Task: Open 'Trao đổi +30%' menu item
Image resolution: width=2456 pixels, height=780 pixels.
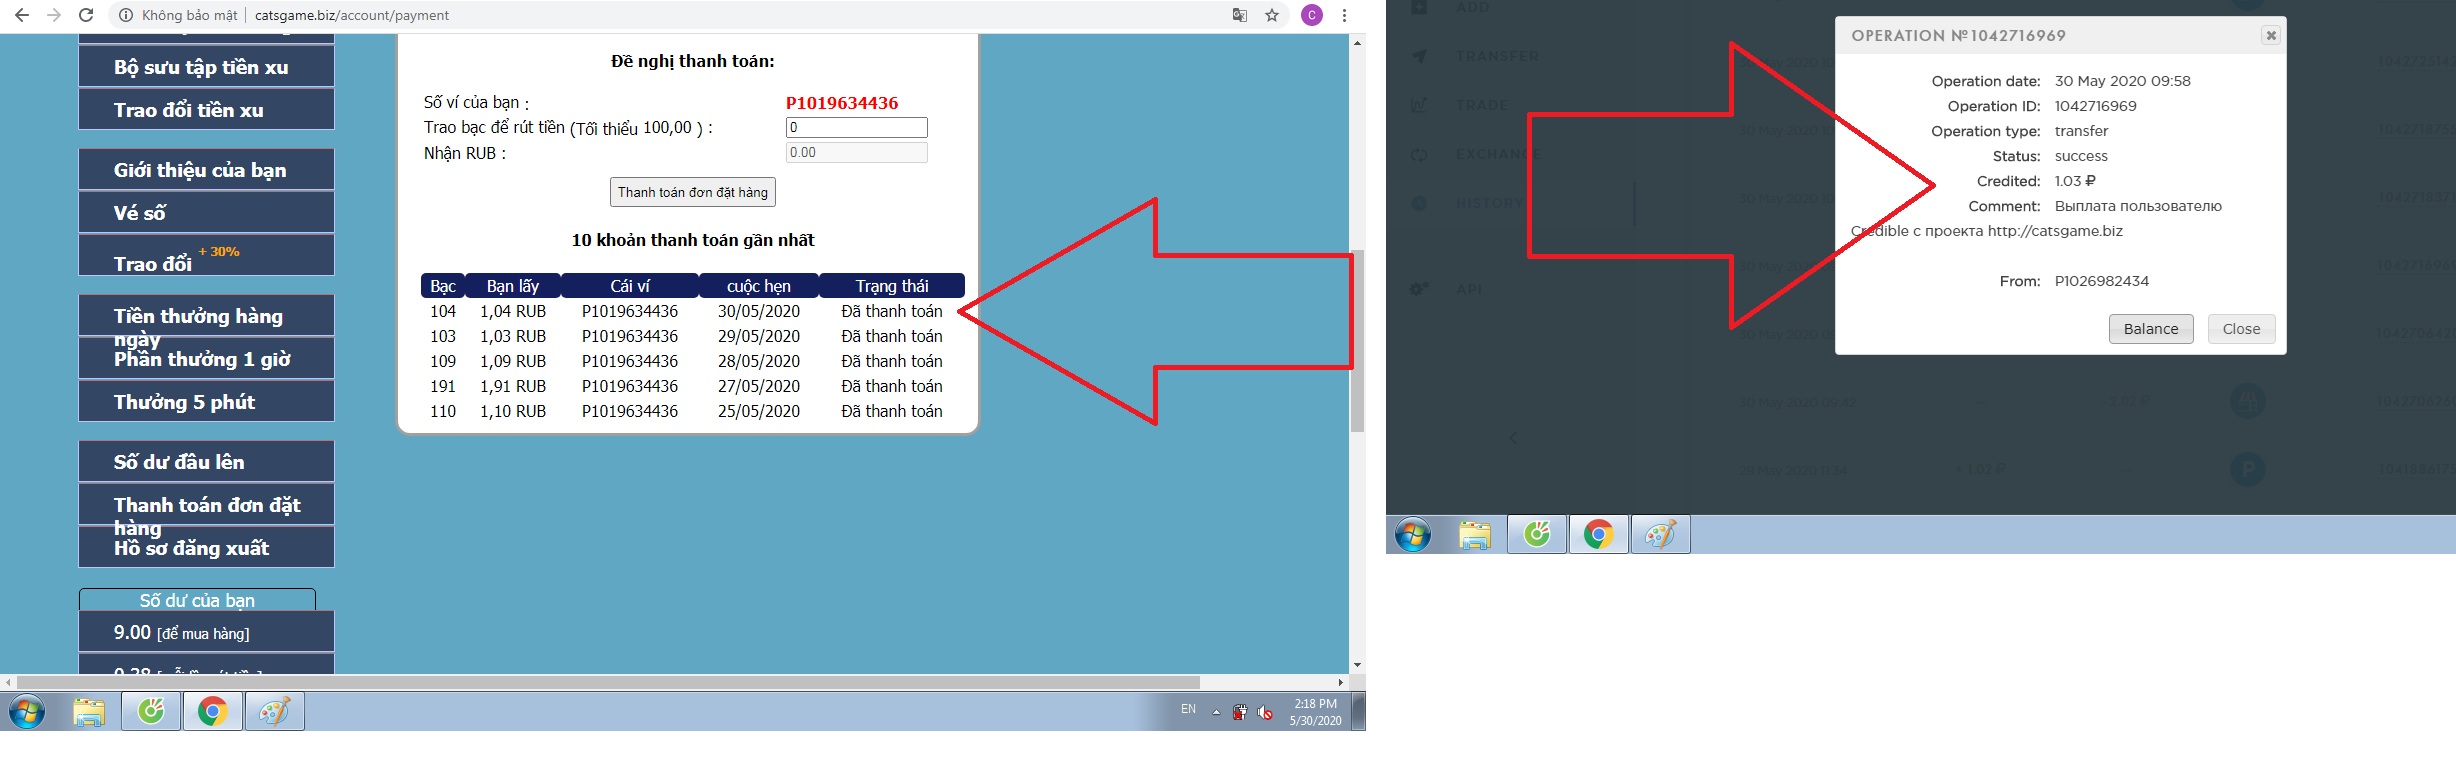Action: pyautogui.click(x=206, y=255)
